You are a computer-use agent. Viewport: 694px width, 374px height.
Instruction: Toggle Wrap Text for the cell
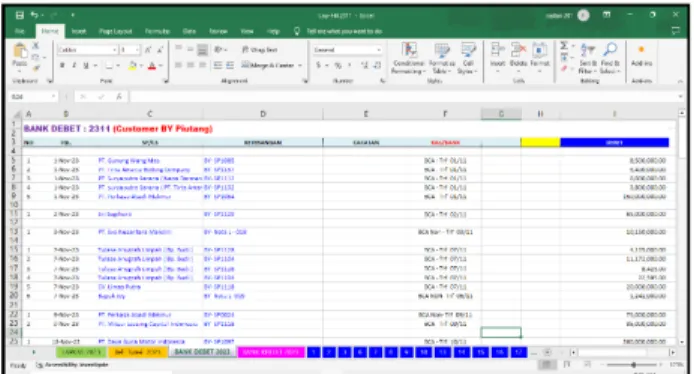point(260,50)
